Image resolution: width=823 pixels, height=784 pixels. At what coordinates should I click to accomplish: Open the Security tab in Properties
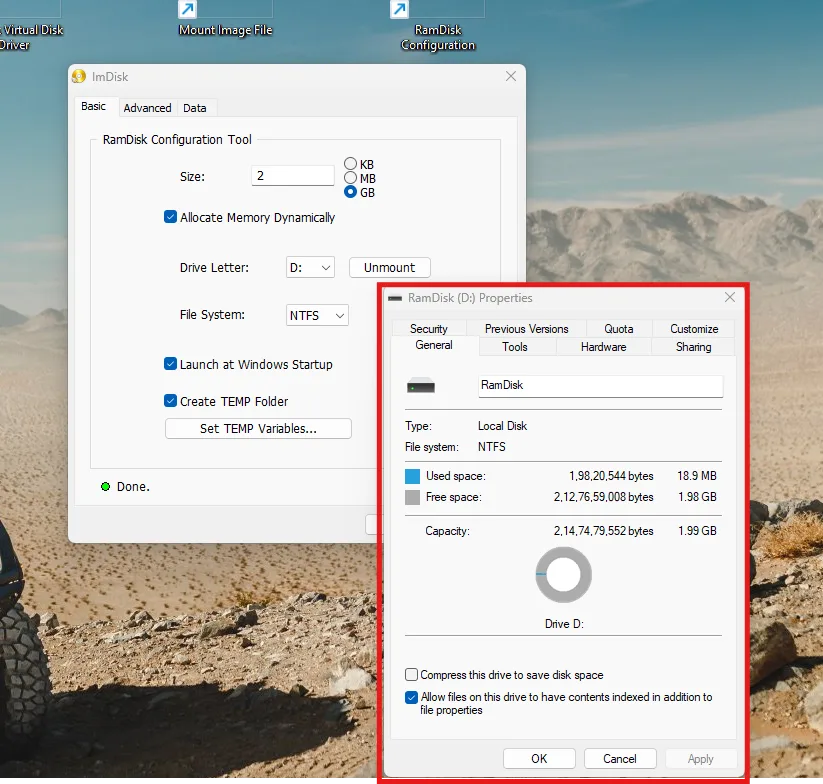coord(429,329)
